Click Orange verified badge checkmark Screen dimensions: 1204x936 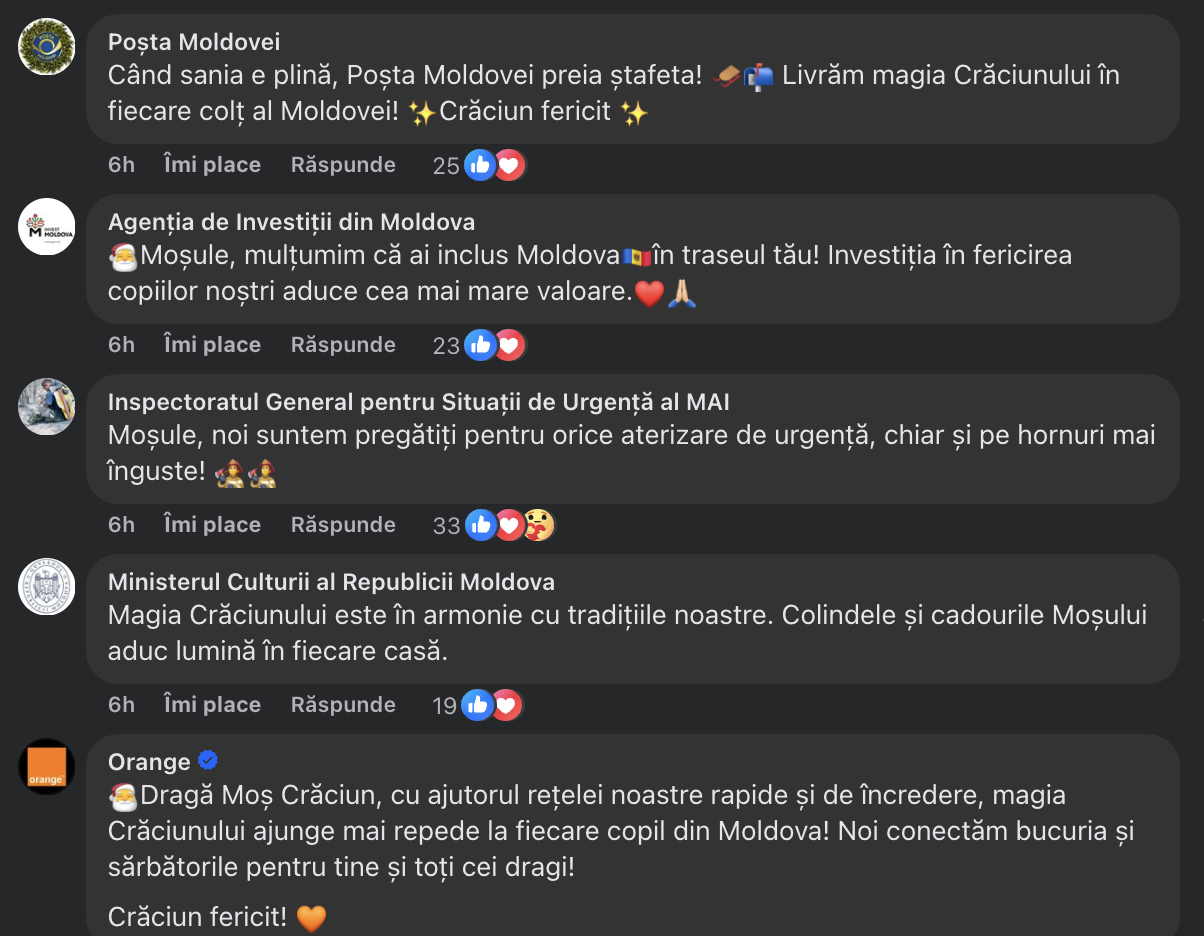(208, 761)
